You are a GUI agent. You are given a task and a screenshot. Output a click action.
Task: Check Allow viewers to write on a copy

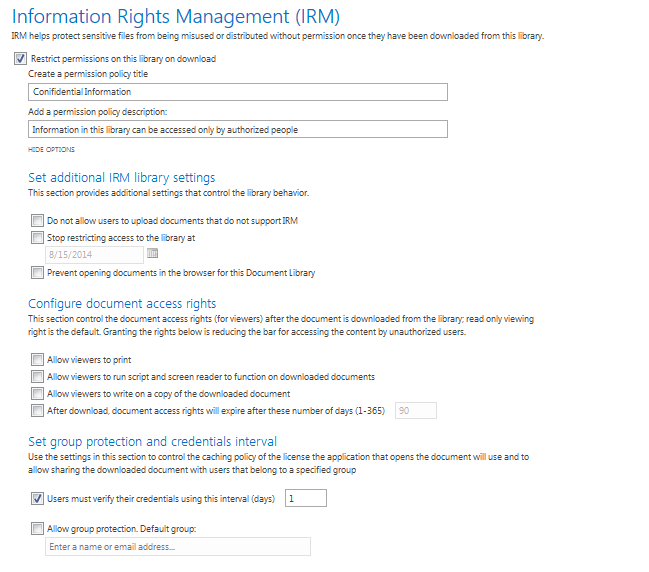pos(37,393)
